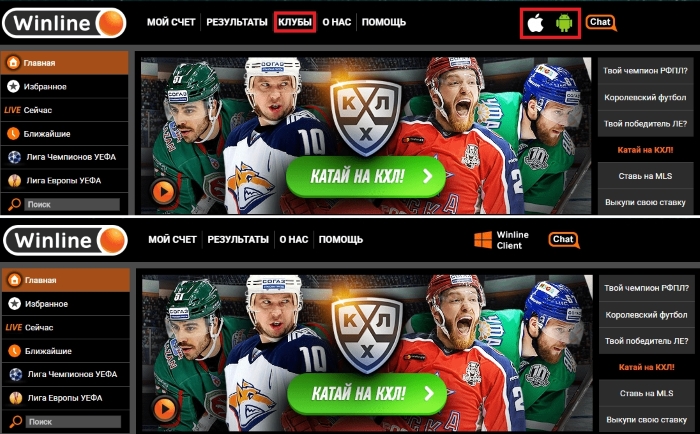Open РЕЗУЛЬТАТЫ in the top header

[237, 22]
